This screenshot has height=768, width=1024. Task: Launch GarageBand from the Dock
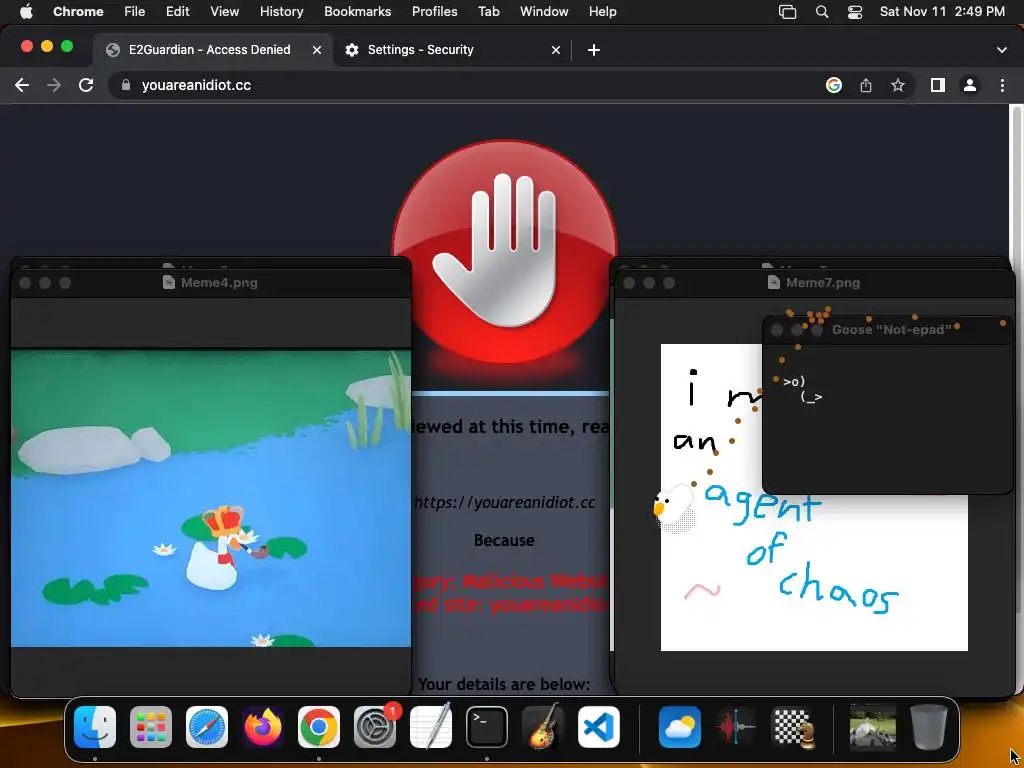(543, 727)
